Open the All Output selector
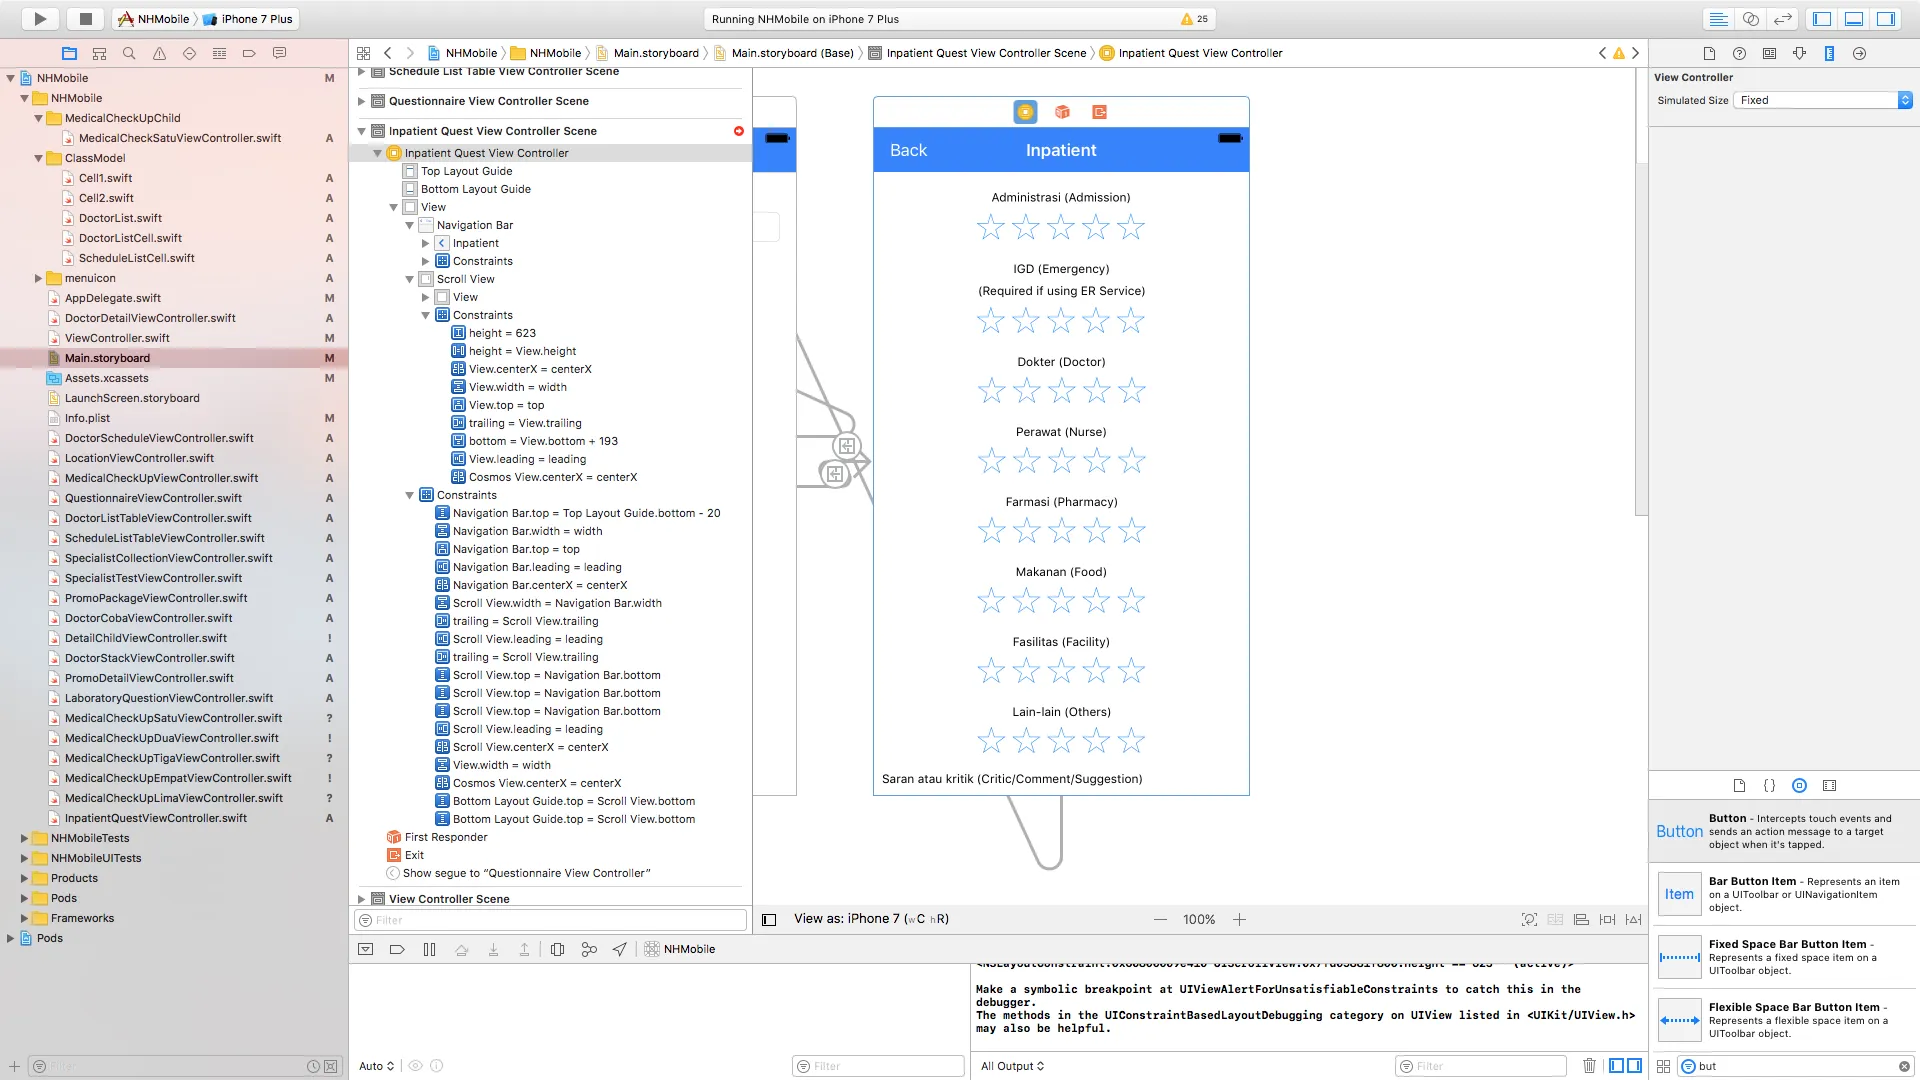 click(1012, 1066)
